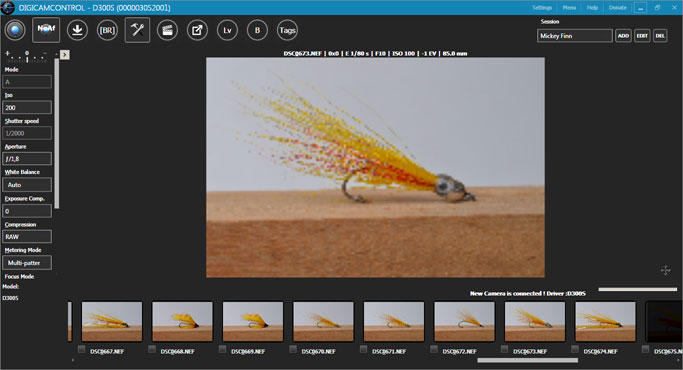Tick the checkbox for DSC0675 thumbnail

pyautogui.click(x=646, y=349)
